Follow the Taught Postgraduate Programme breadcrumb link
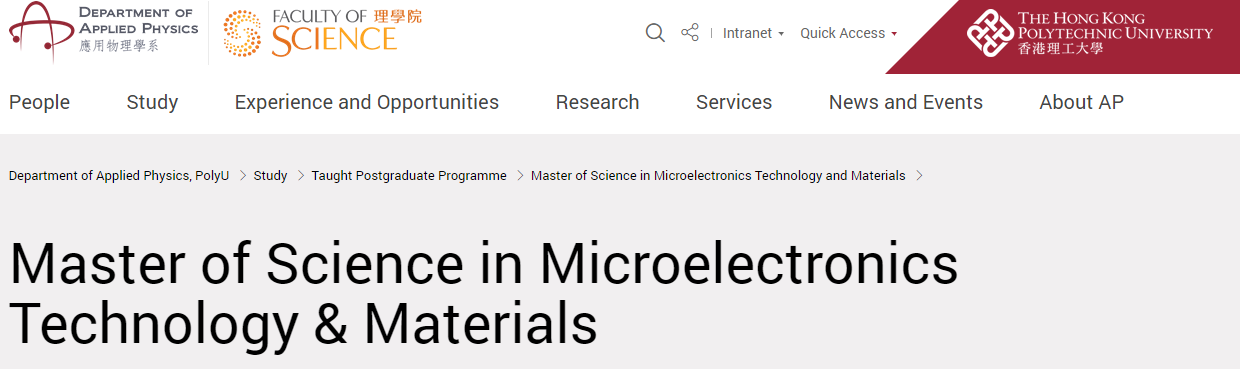The height and width of the screenshot is (369, 1240). tap(409, 176)
